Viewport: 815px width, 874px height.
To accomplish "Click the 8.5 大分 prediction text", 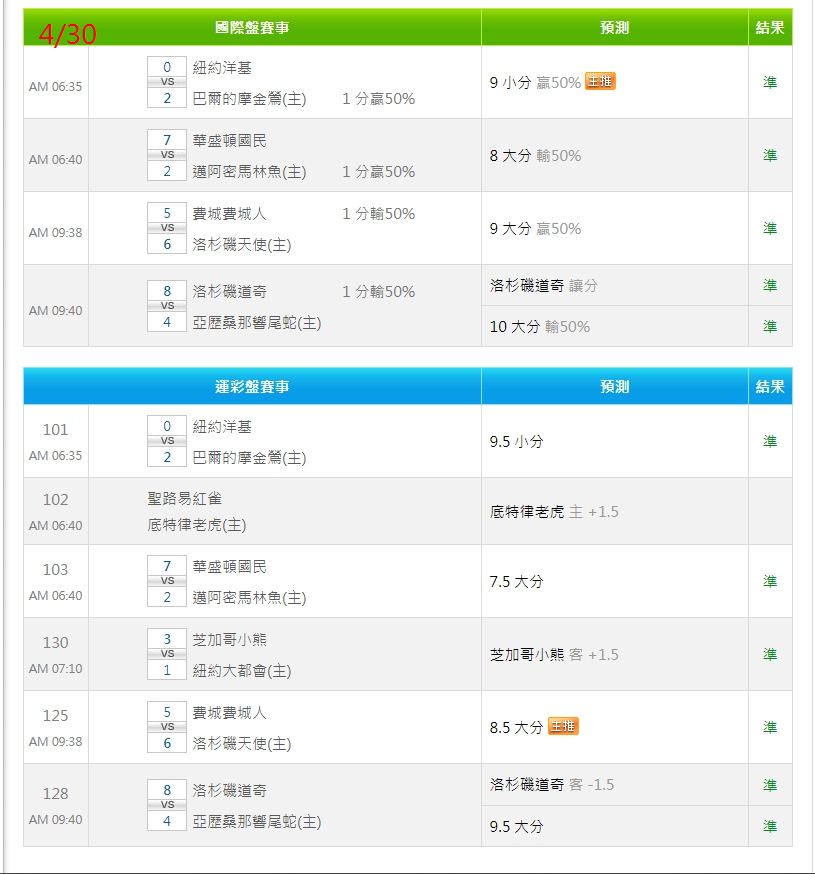I will click(516, 727).
